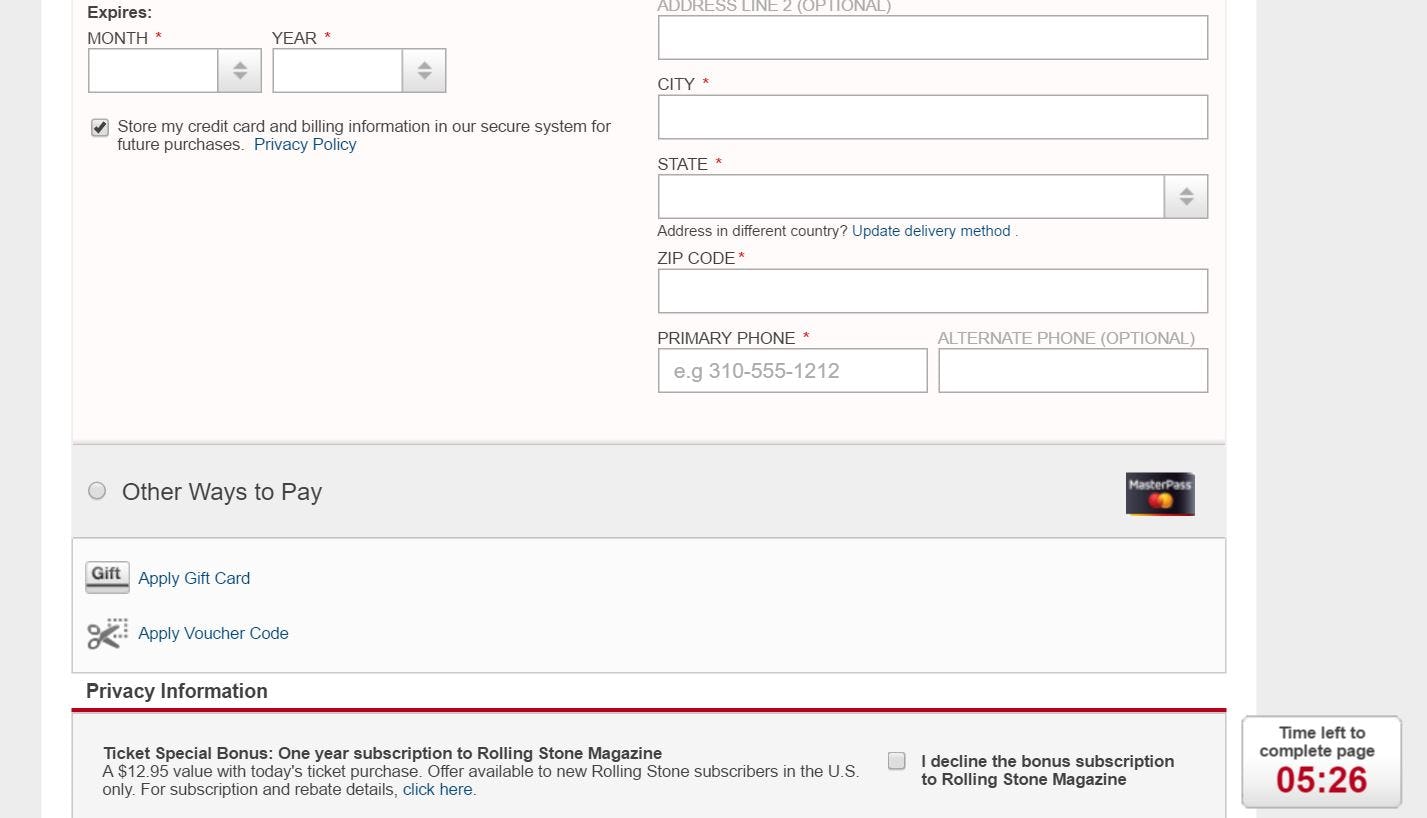1427x818 pixels.
Task: Expand the State dropdown list
Action: point(931,197)
